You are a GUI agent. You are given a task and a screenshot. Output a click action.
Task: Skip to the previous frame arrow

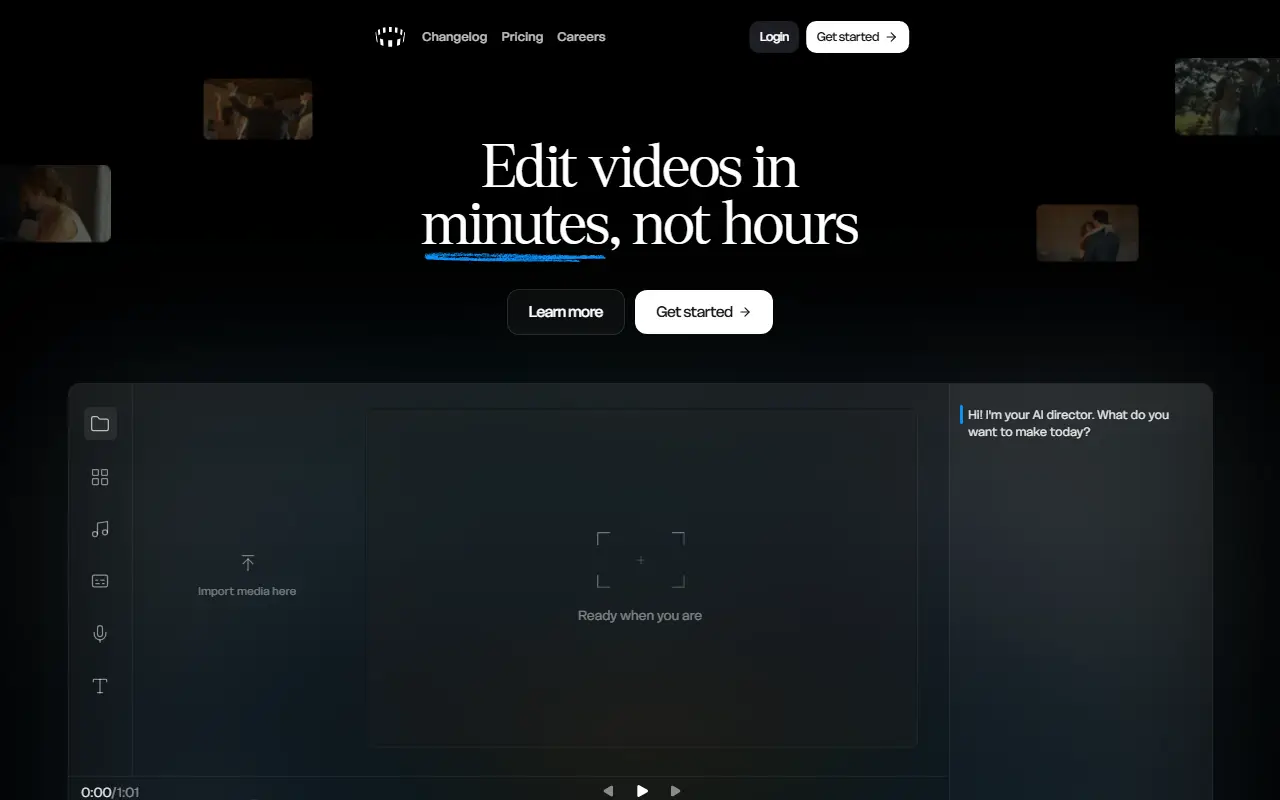(x=608, y=791)
